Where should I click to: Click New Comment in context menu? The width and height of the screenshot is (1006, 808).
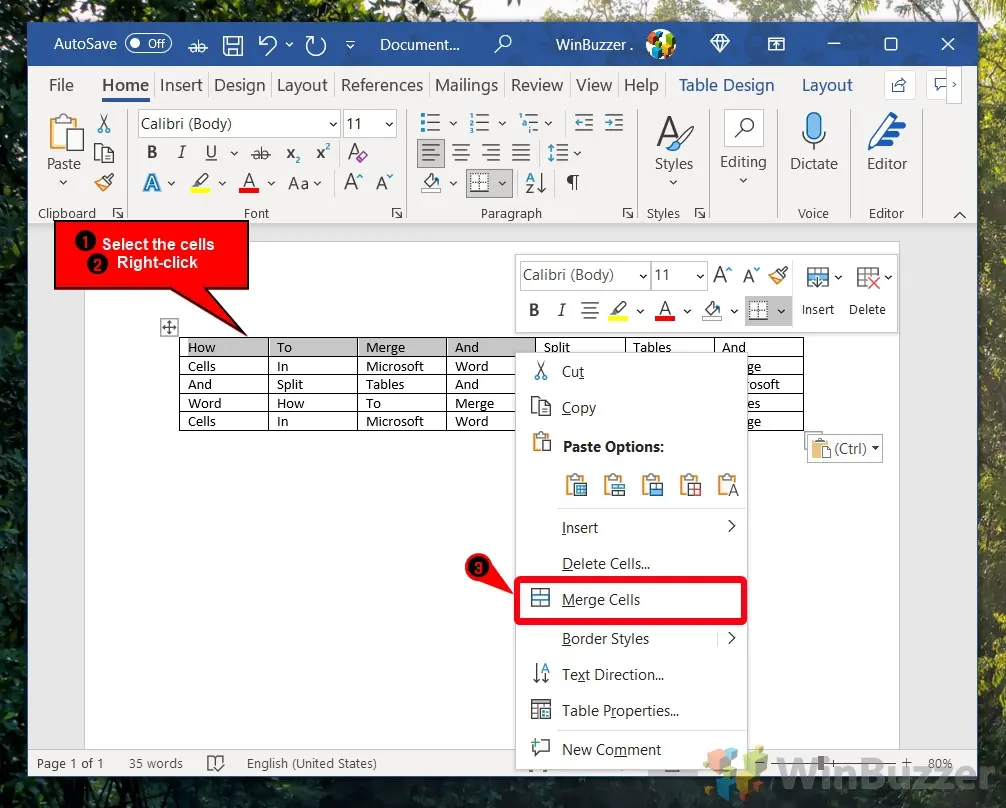pyautogui.click(x=611, y=749)
